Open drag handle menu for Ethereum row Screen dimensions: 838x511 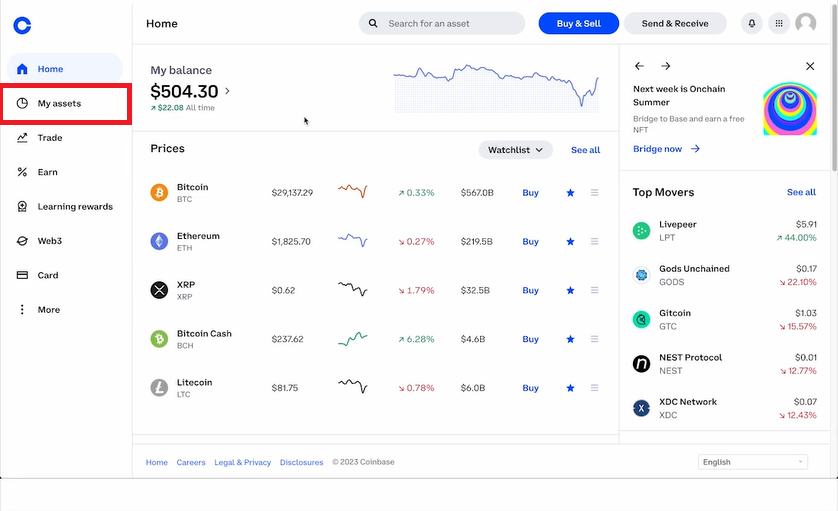[594, 241]
